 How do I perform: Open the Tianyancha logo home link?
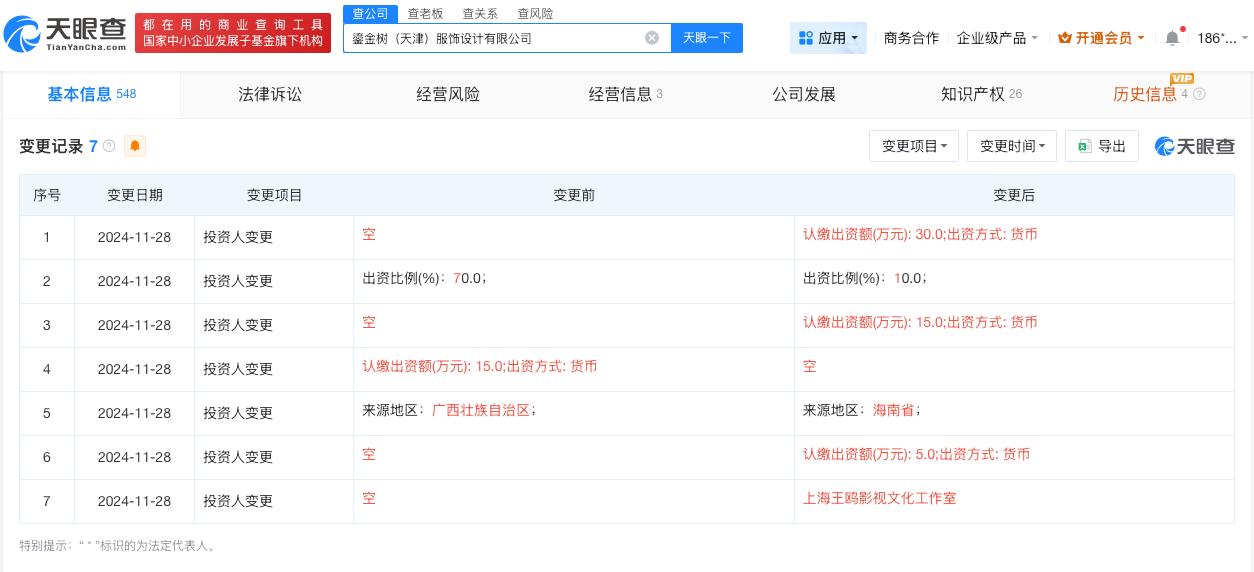(x=65, y=36)
